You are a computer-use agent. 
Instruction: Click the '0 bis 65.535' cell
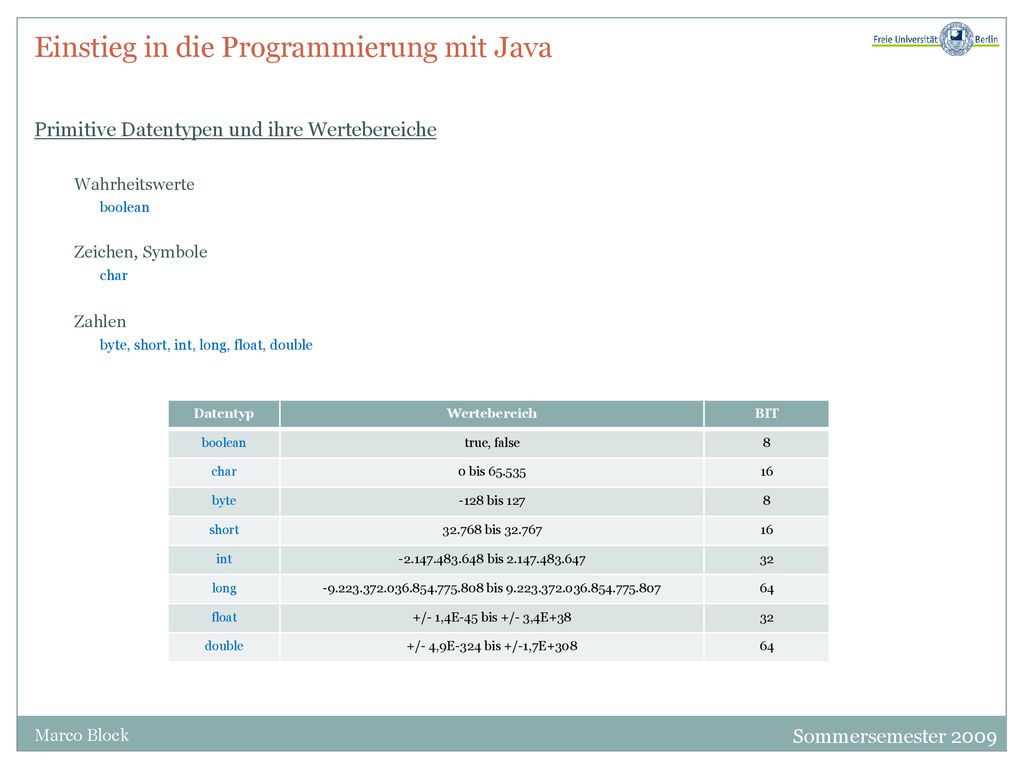coord(492,472)
